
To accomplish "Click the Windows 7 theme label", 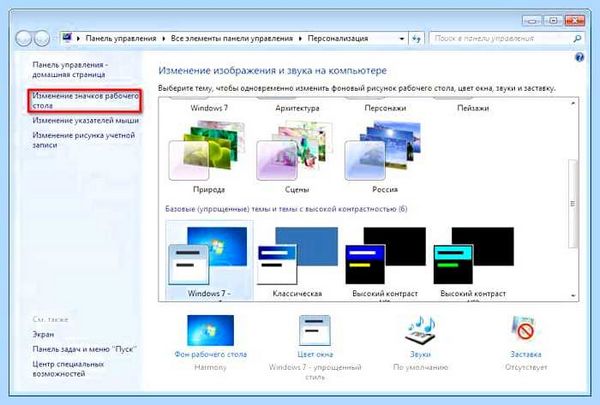I will [209, 108].
